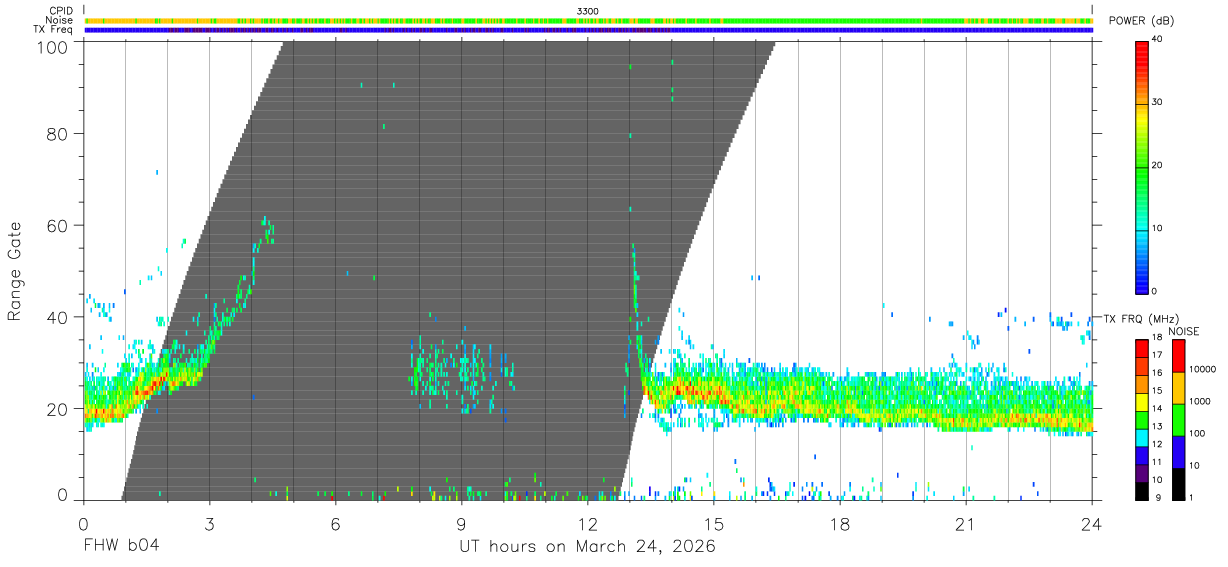1228x567 pixels.
Task: Click the 6 tick on UT hours axis
Action: point(335,524)
